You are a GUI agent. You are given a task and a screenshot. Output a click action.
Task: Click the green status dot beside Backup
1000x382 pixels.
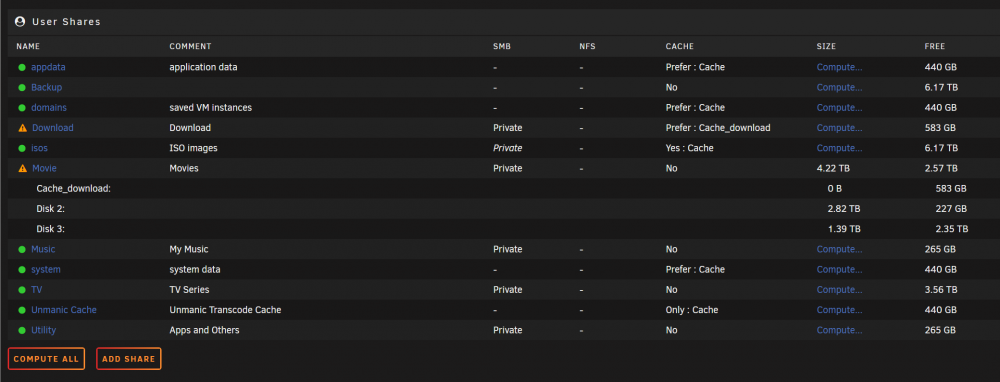pyautogui.click(x=22, y=87)
